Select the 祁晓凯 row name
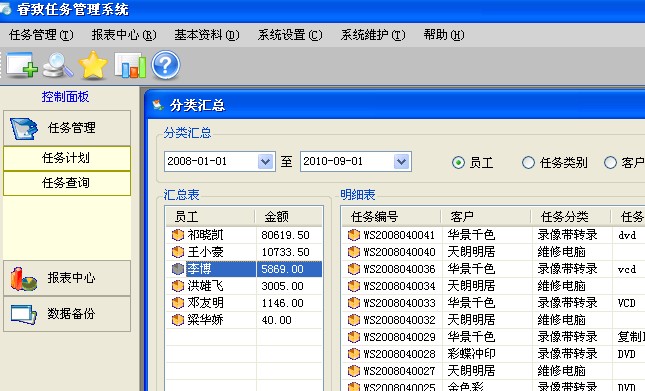This screenshot has height=391, width=645. [x=206, y=235]
